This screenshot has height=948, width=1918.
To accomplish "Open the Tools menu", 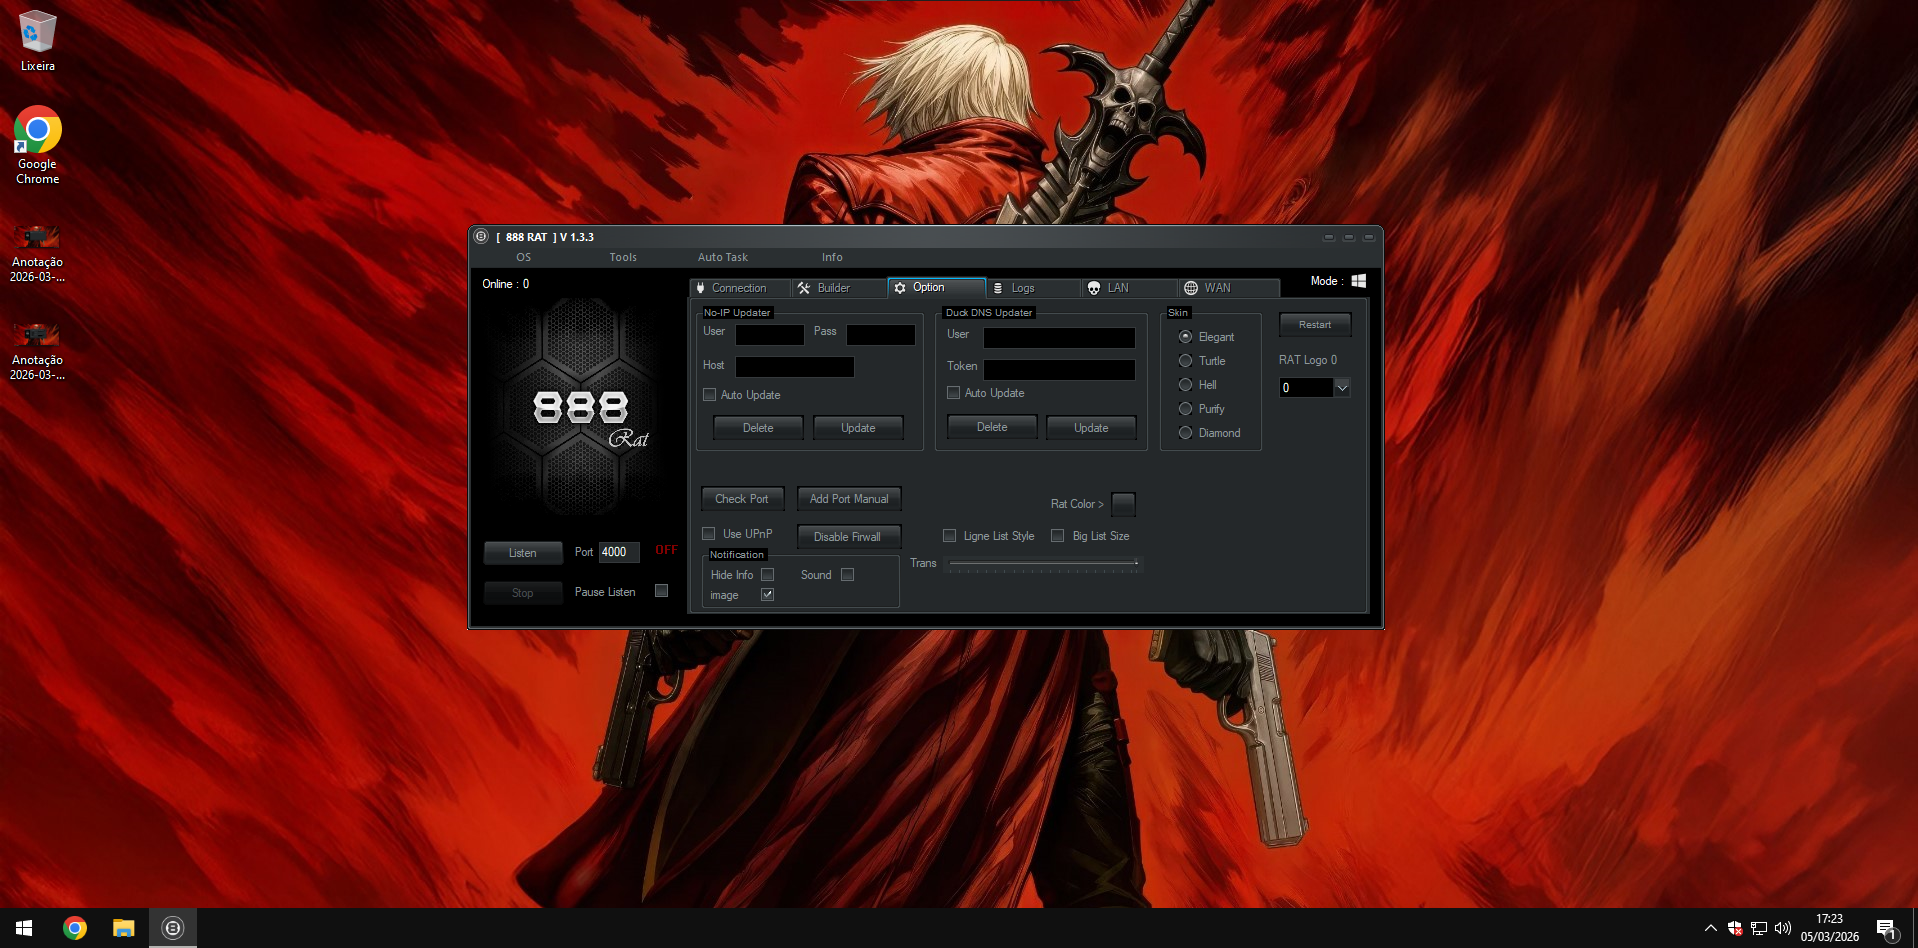I will point(623,257).
